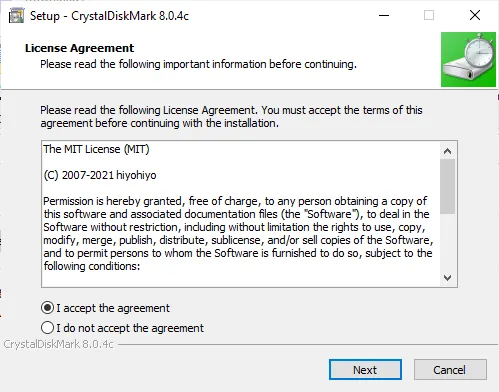This screenshot has height=392, width=499.
Task: Click the Next button
Action: [365, 370]
